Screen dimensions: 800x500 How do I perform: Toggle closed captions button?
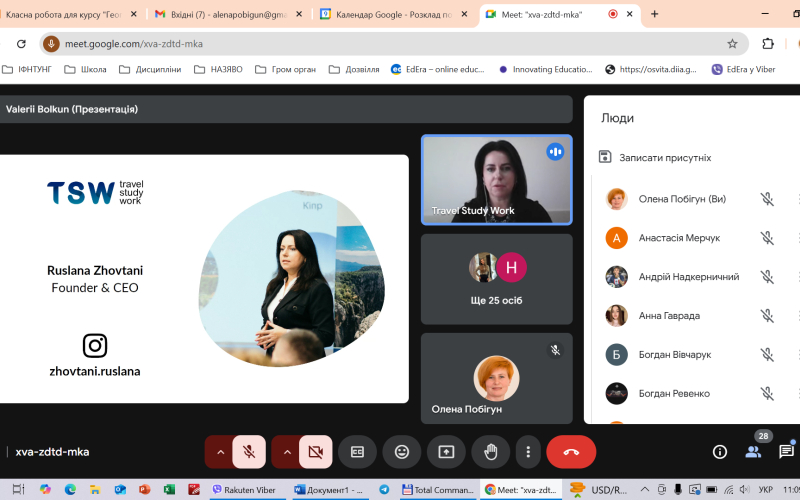click(x=358, y=452)
